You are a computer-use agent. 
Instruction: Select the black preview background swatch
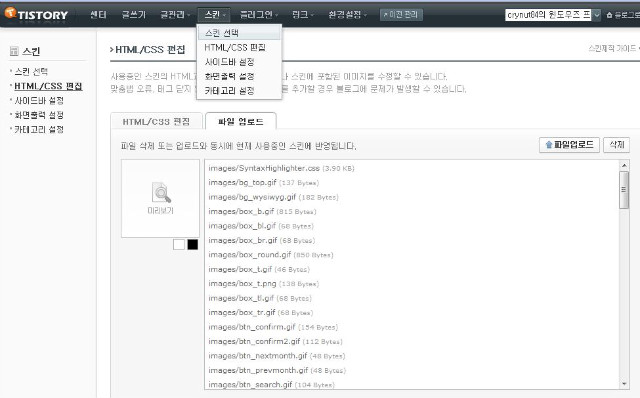click(193, 245)
